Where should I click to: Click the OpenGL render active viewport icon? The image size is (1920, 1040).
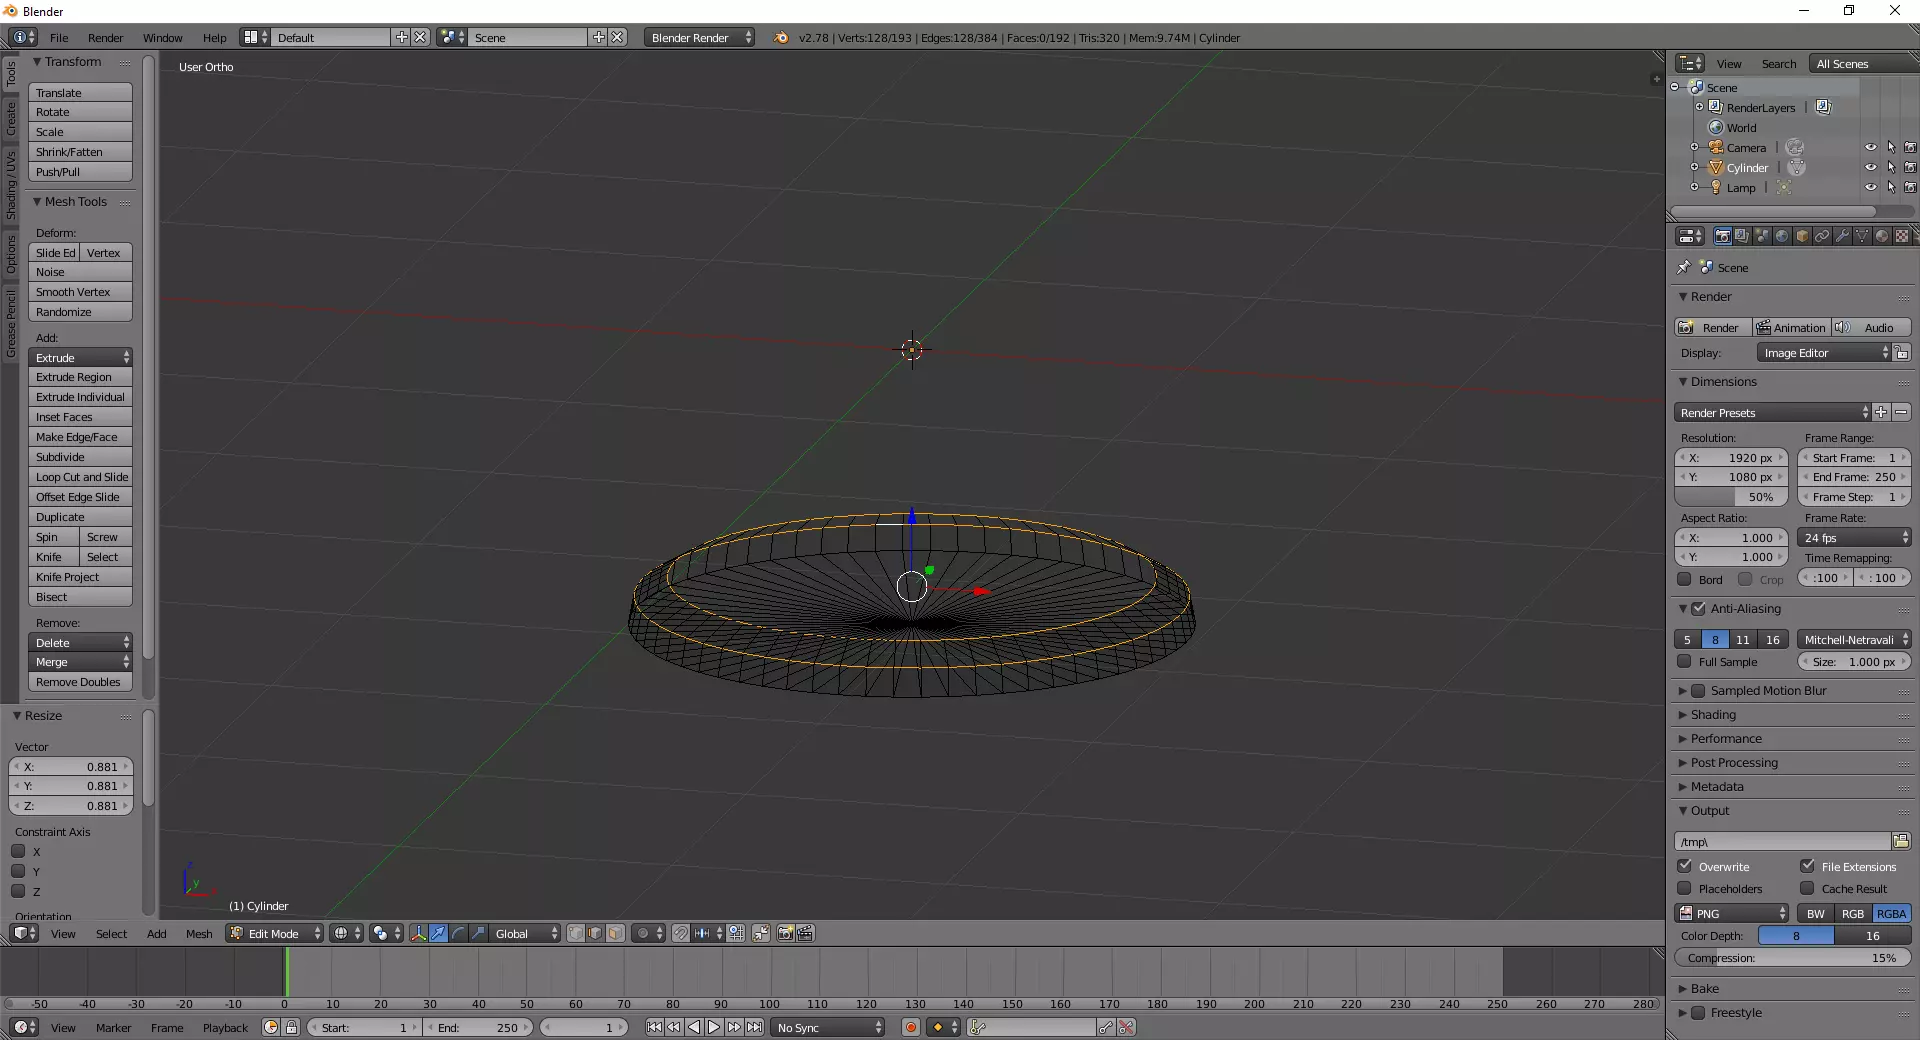[x=786, y=934]
